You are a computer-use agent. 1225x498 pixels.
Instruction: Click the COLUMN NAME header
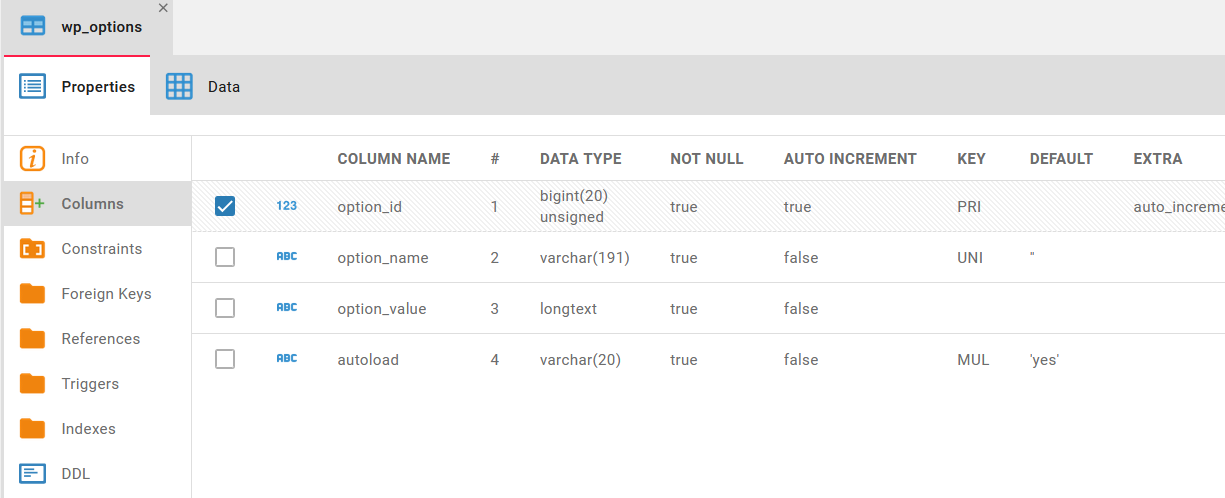coord(394,159)
